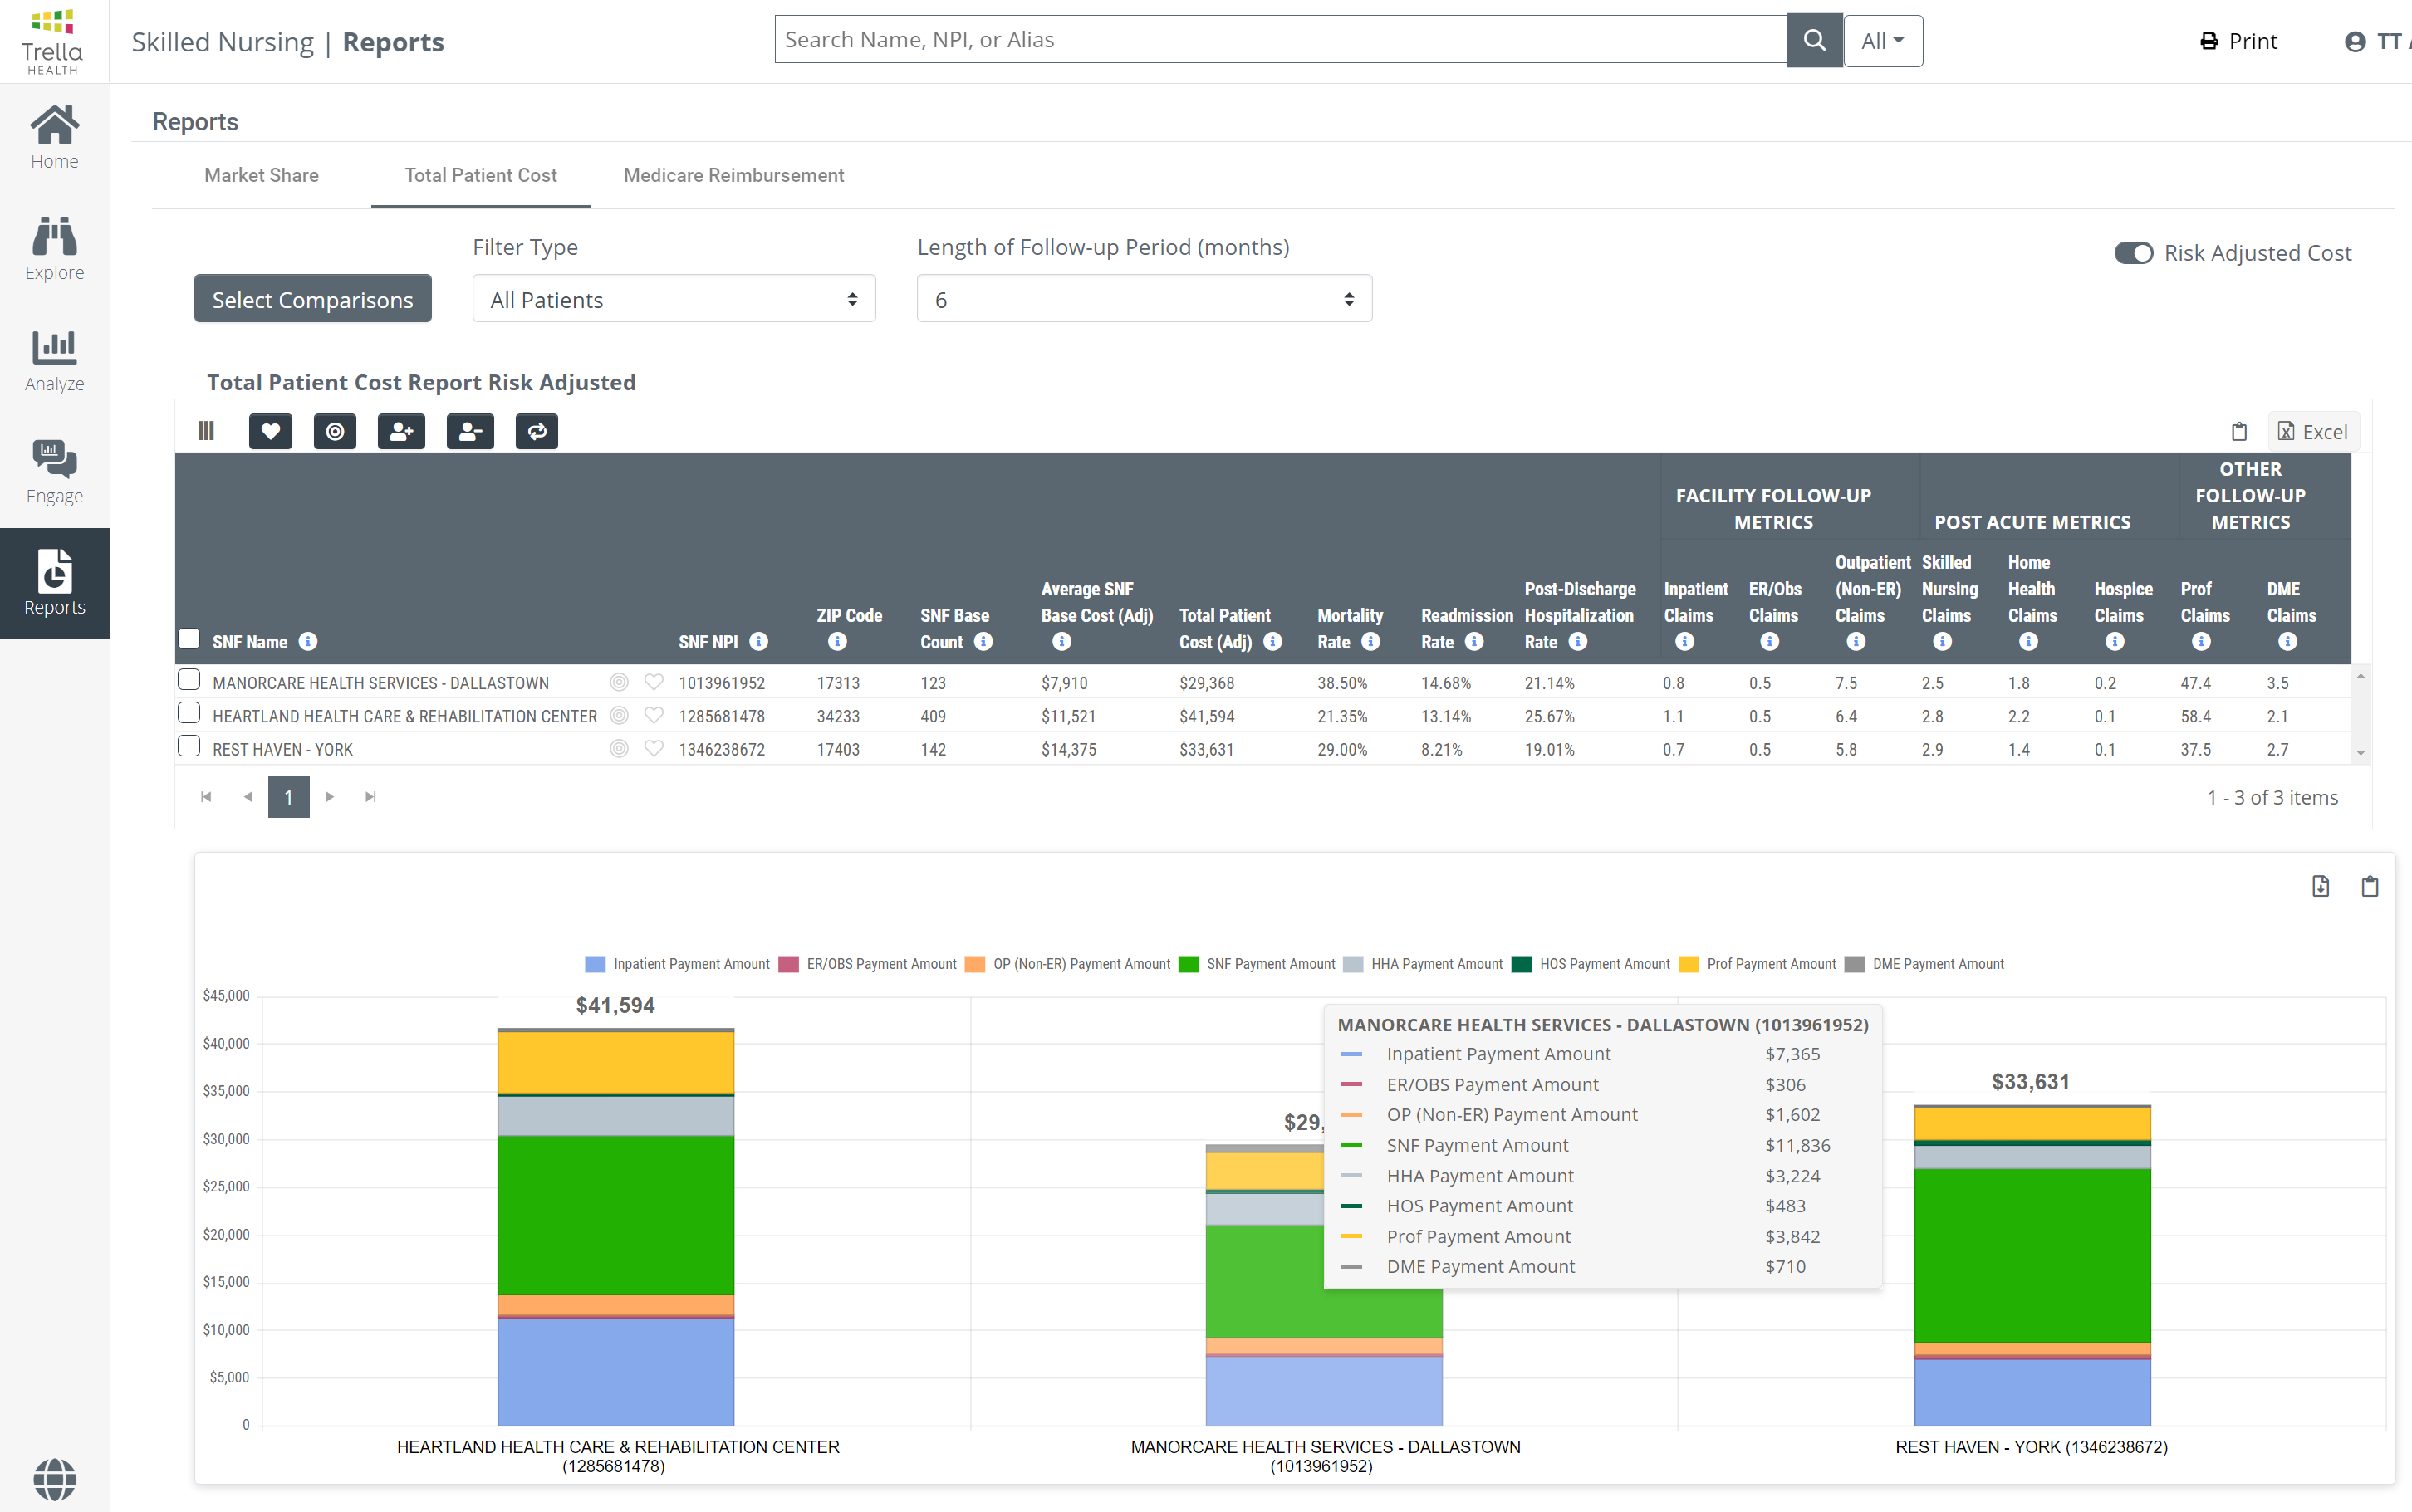Open the Reports sidebar section
The width and height of the screenshot is (2412, 1512).
click(54, 583)
